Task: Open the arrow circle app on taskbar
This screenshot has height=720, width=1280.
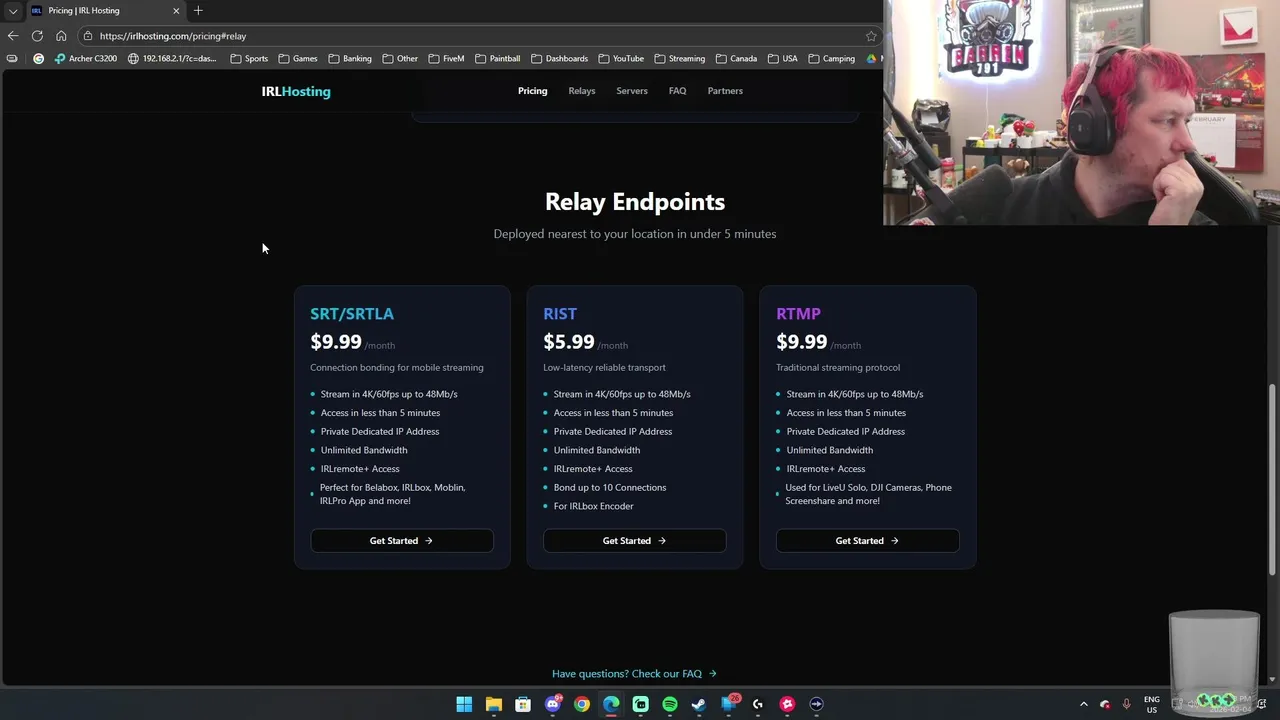Action: click(x=817, y=704)
